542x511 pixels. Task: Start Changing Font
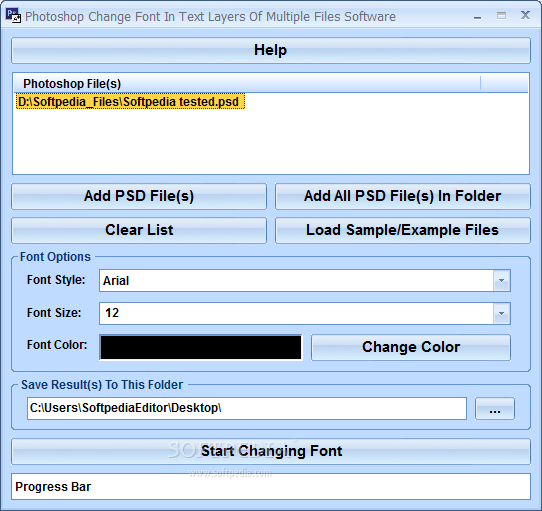coord(271,452)
